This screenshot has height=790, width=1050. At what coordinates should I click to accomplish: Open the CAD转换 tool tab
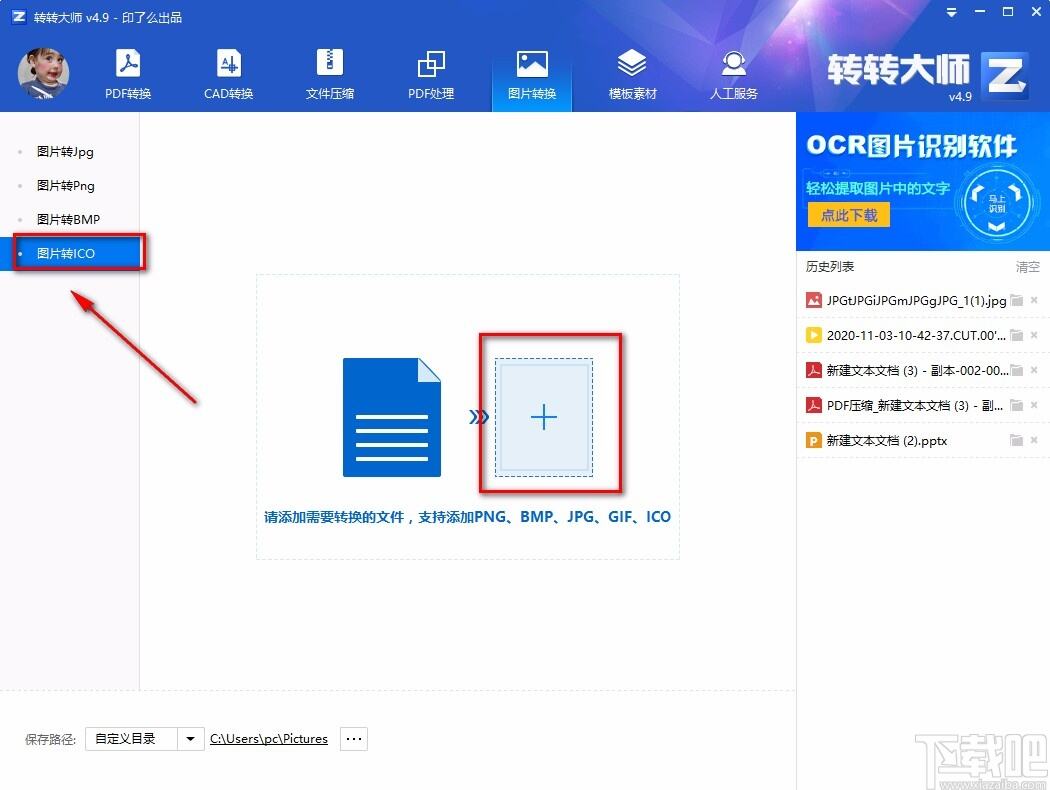(x=228, y=74)
